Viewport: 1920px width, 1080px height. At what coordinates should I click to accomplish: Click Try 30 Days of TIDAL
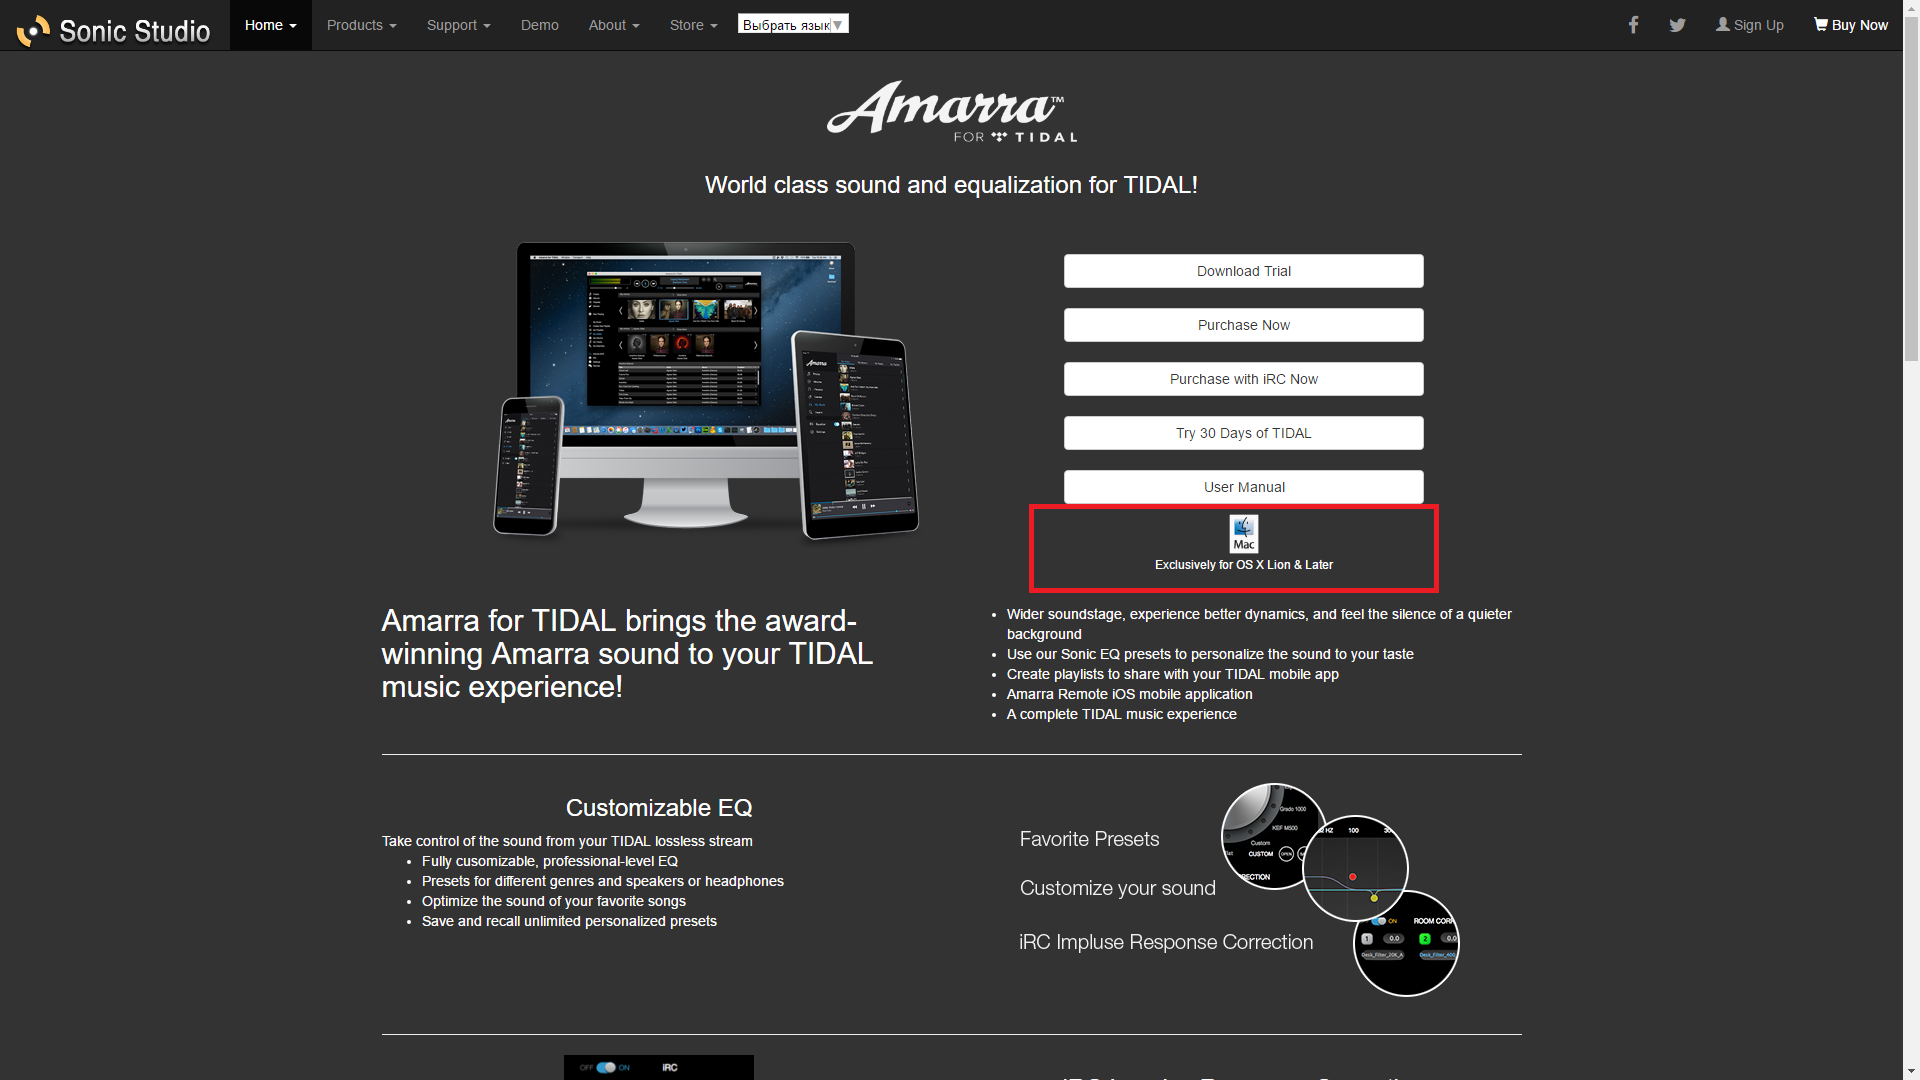point(1244,433)
